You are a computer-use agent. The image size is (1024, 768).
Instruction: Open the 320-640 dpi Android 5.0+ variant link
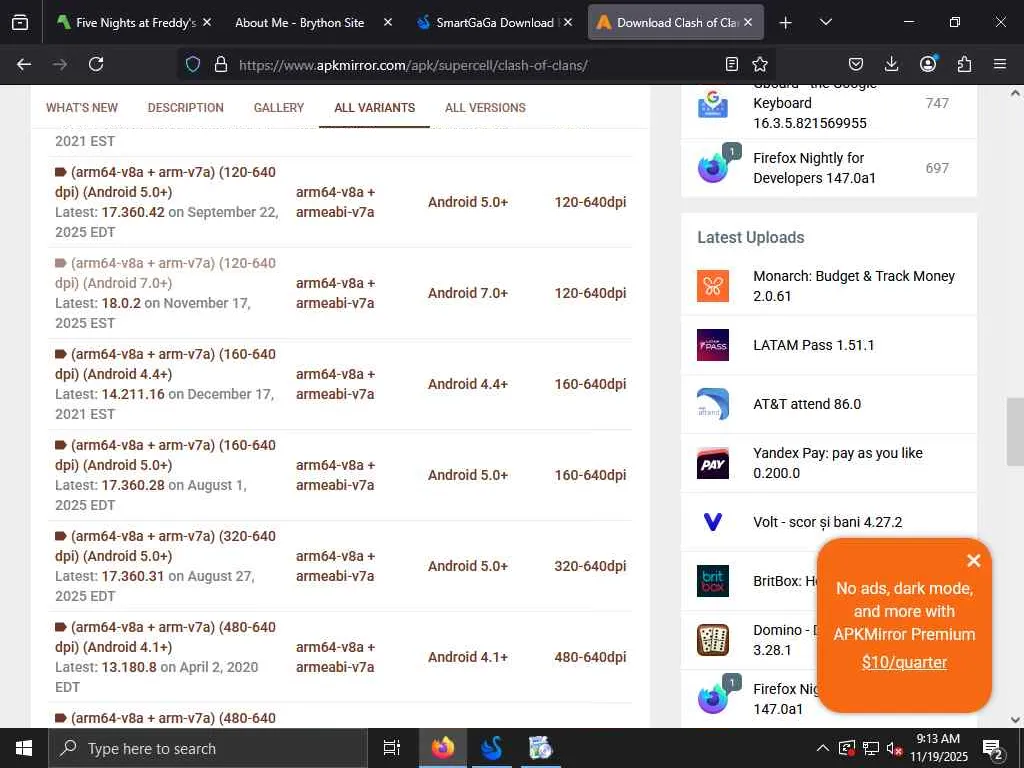[x=165, y=546]
